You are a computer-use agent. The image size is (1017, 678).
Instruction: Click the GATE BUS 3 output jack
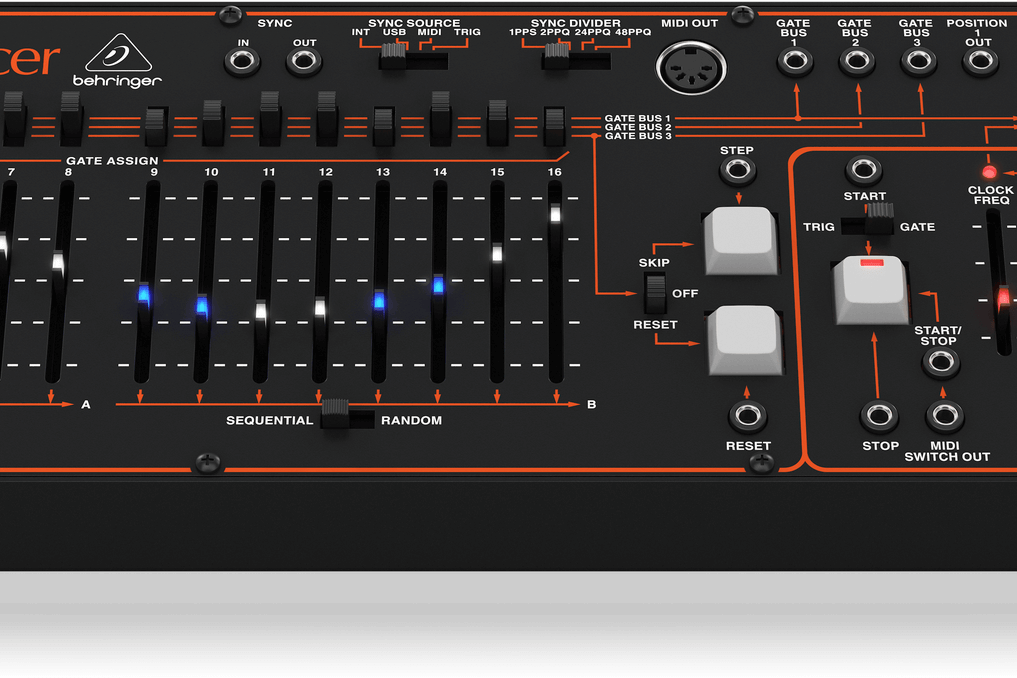(x=918, y=62)
